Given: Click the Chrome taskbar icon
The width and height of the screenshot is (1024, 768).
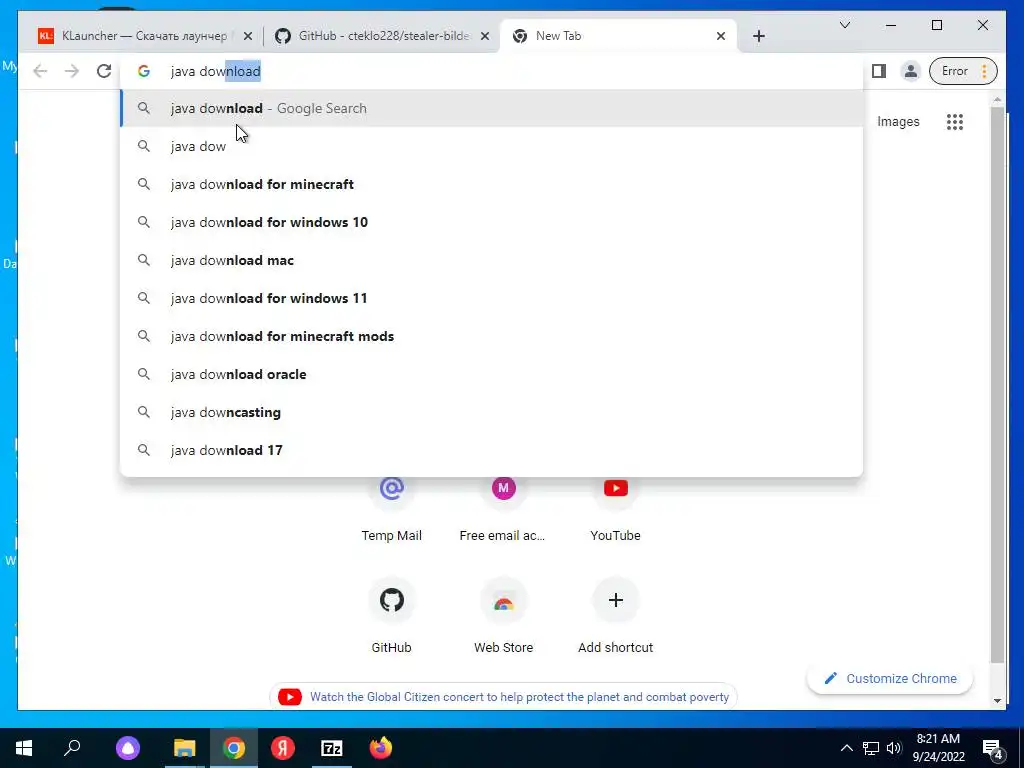Looking at the screenshot, I should [x=234, y=748].
